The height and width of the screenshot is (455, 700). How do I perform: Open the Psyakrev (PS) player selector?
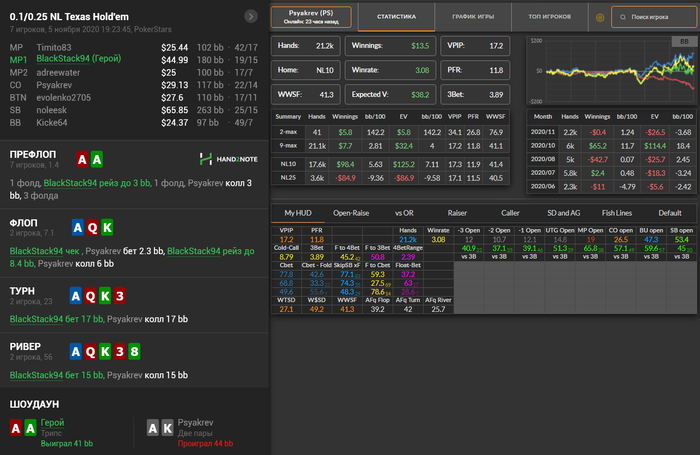[309, 17]
